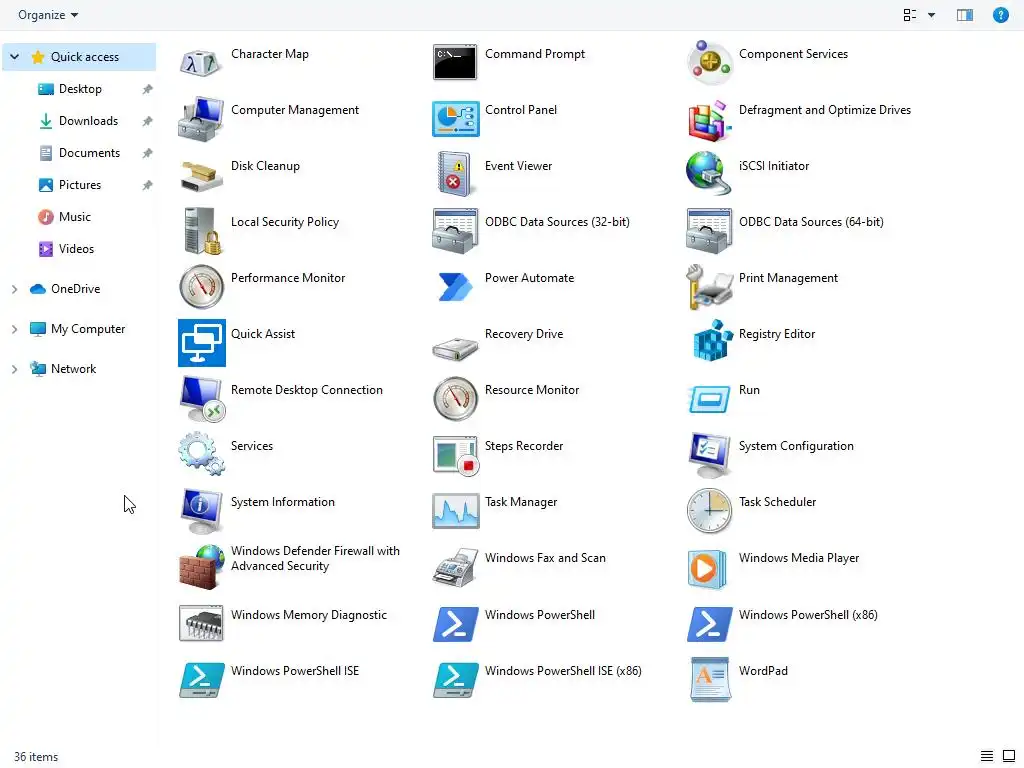Select the ODBC Data Sources (32-bit) icon
Image resolution: width=1024 pixels, height=768 pixels.
click(455, 231)
